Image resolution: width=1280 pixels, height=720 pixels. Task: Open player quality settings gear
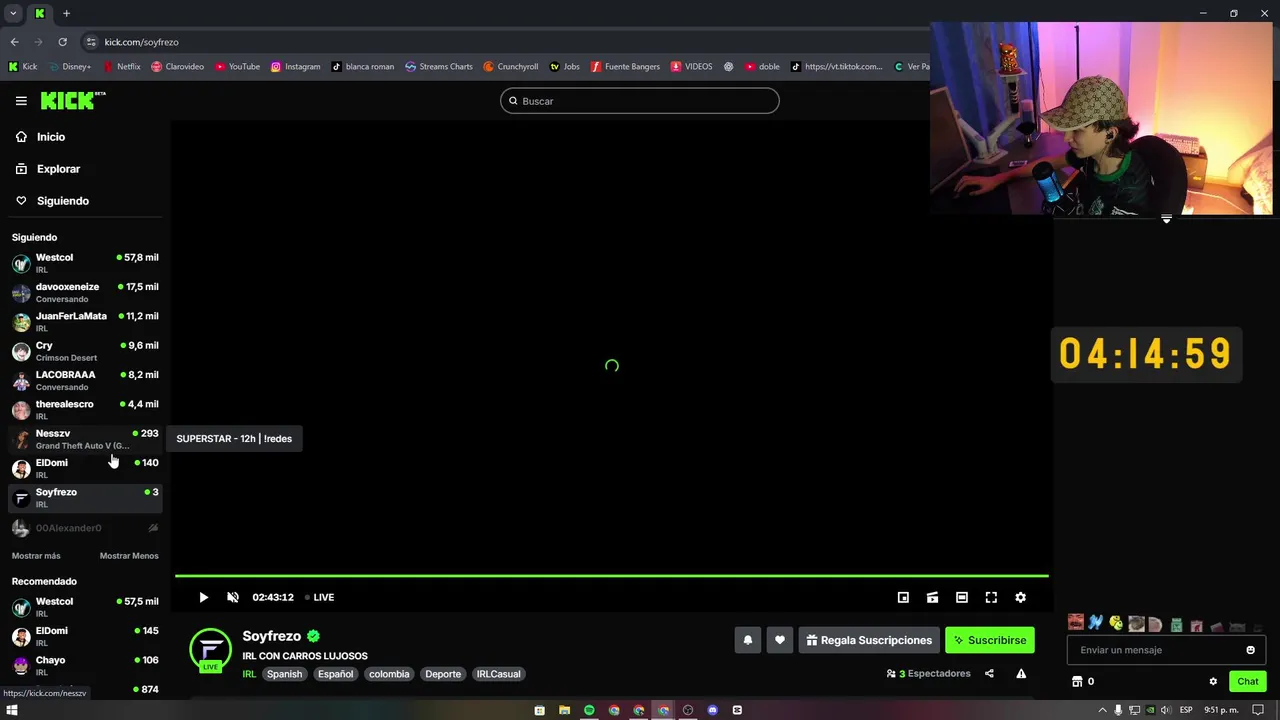point(1020,597)
